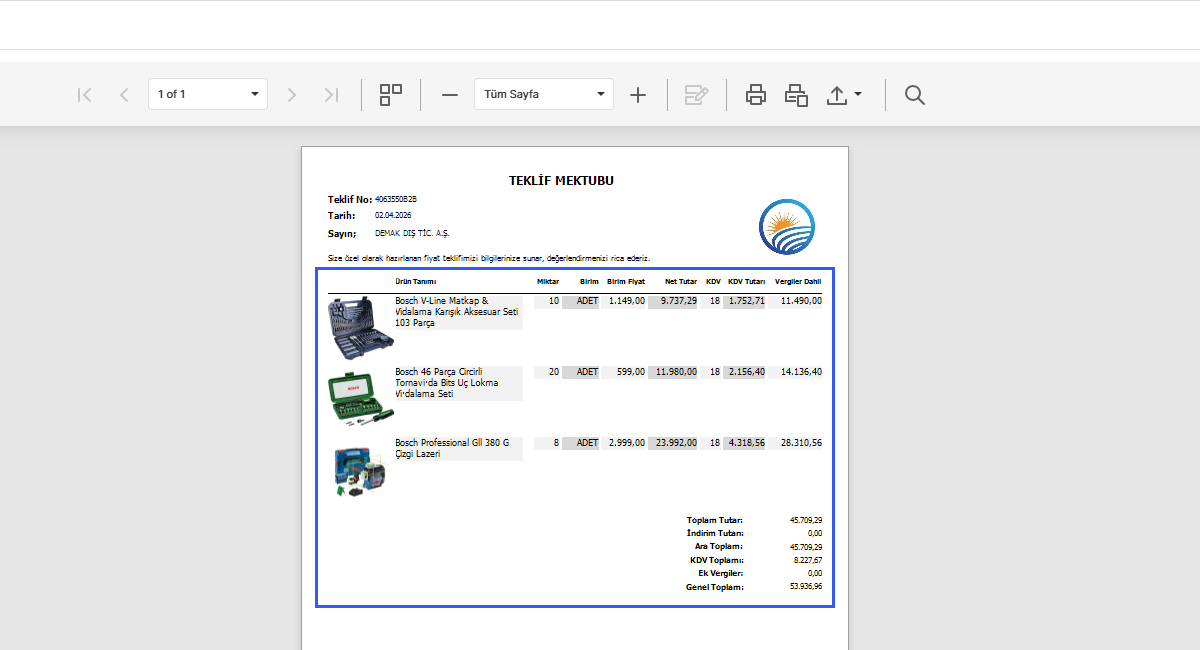The height and width of the screenshot is (650, 1200).
Task: Jump to the last page
Action: pos(331,95)
